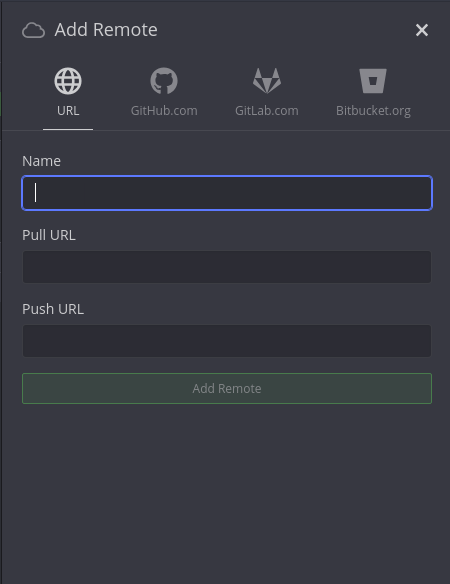The width and height of the screenshot is (450, 584).
Task: Switch to the URL tab label
Action: (x=68, y=111)
